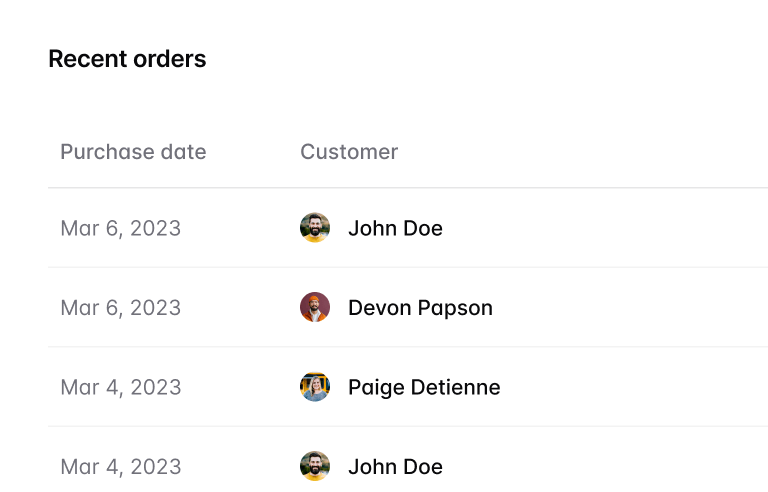
Task: Select the last visible John Doe order row
Action: point(600,466)
